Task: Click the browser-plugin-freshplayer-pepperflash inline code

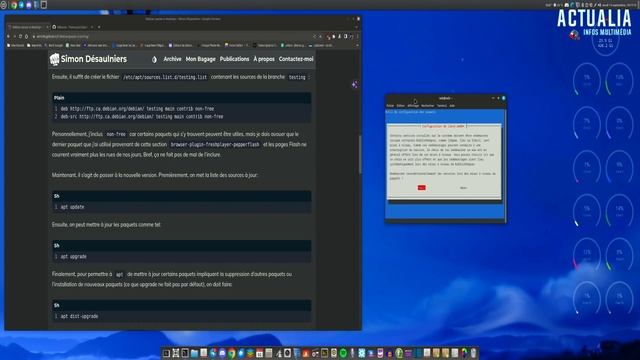Action: (x=215, y=144)
